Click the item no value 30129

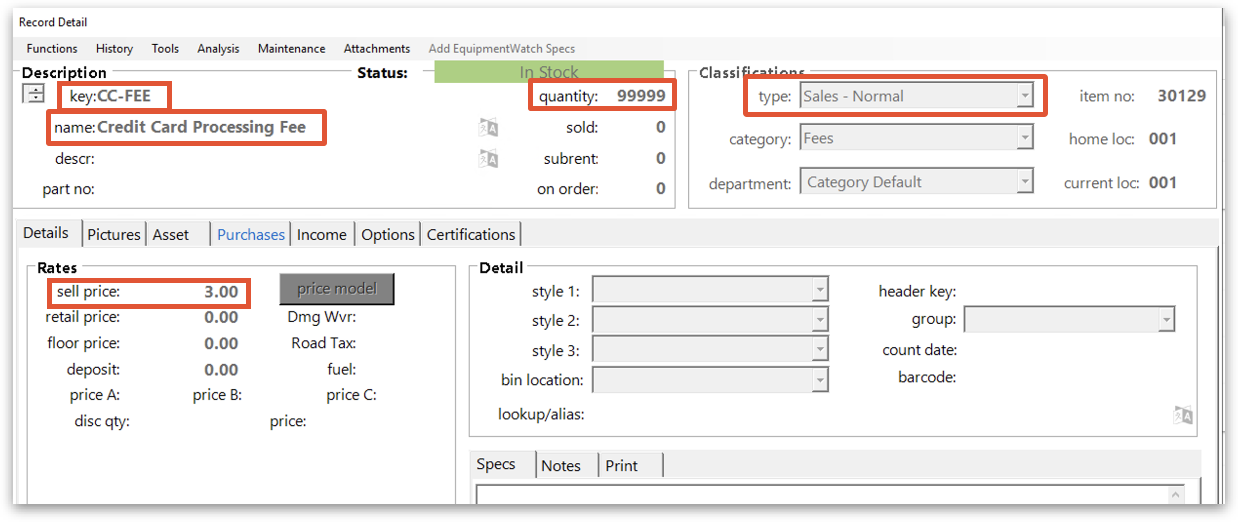pos(1182,96)
